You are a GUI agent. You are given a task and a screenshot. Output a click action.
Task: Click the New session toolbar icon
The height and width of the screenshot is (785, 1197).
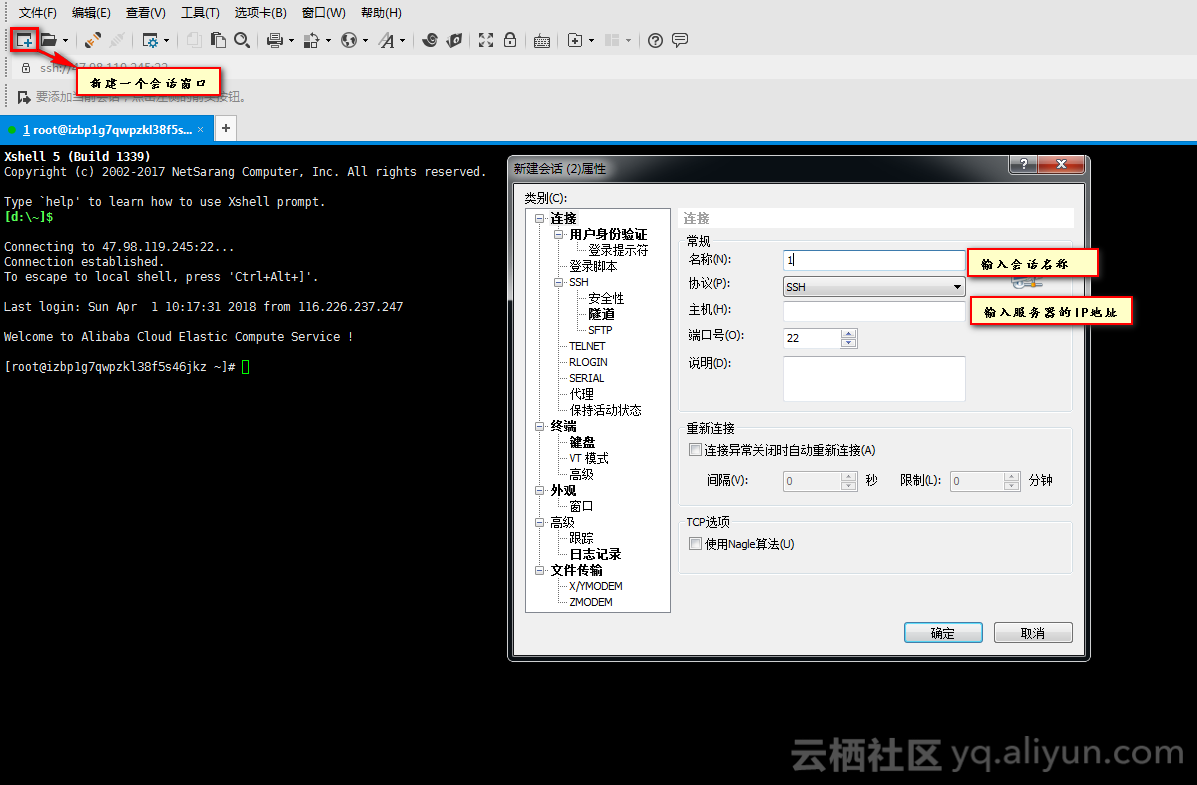[24, 40]
